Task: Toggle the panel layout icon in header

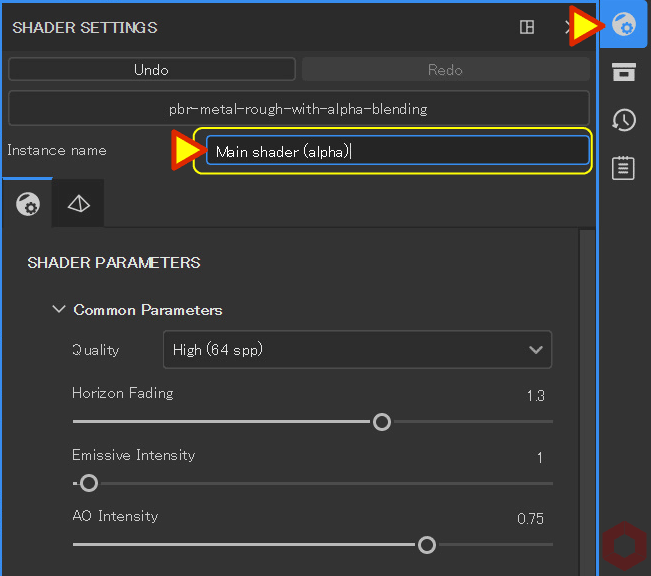Action: click(x=527, y=27)
